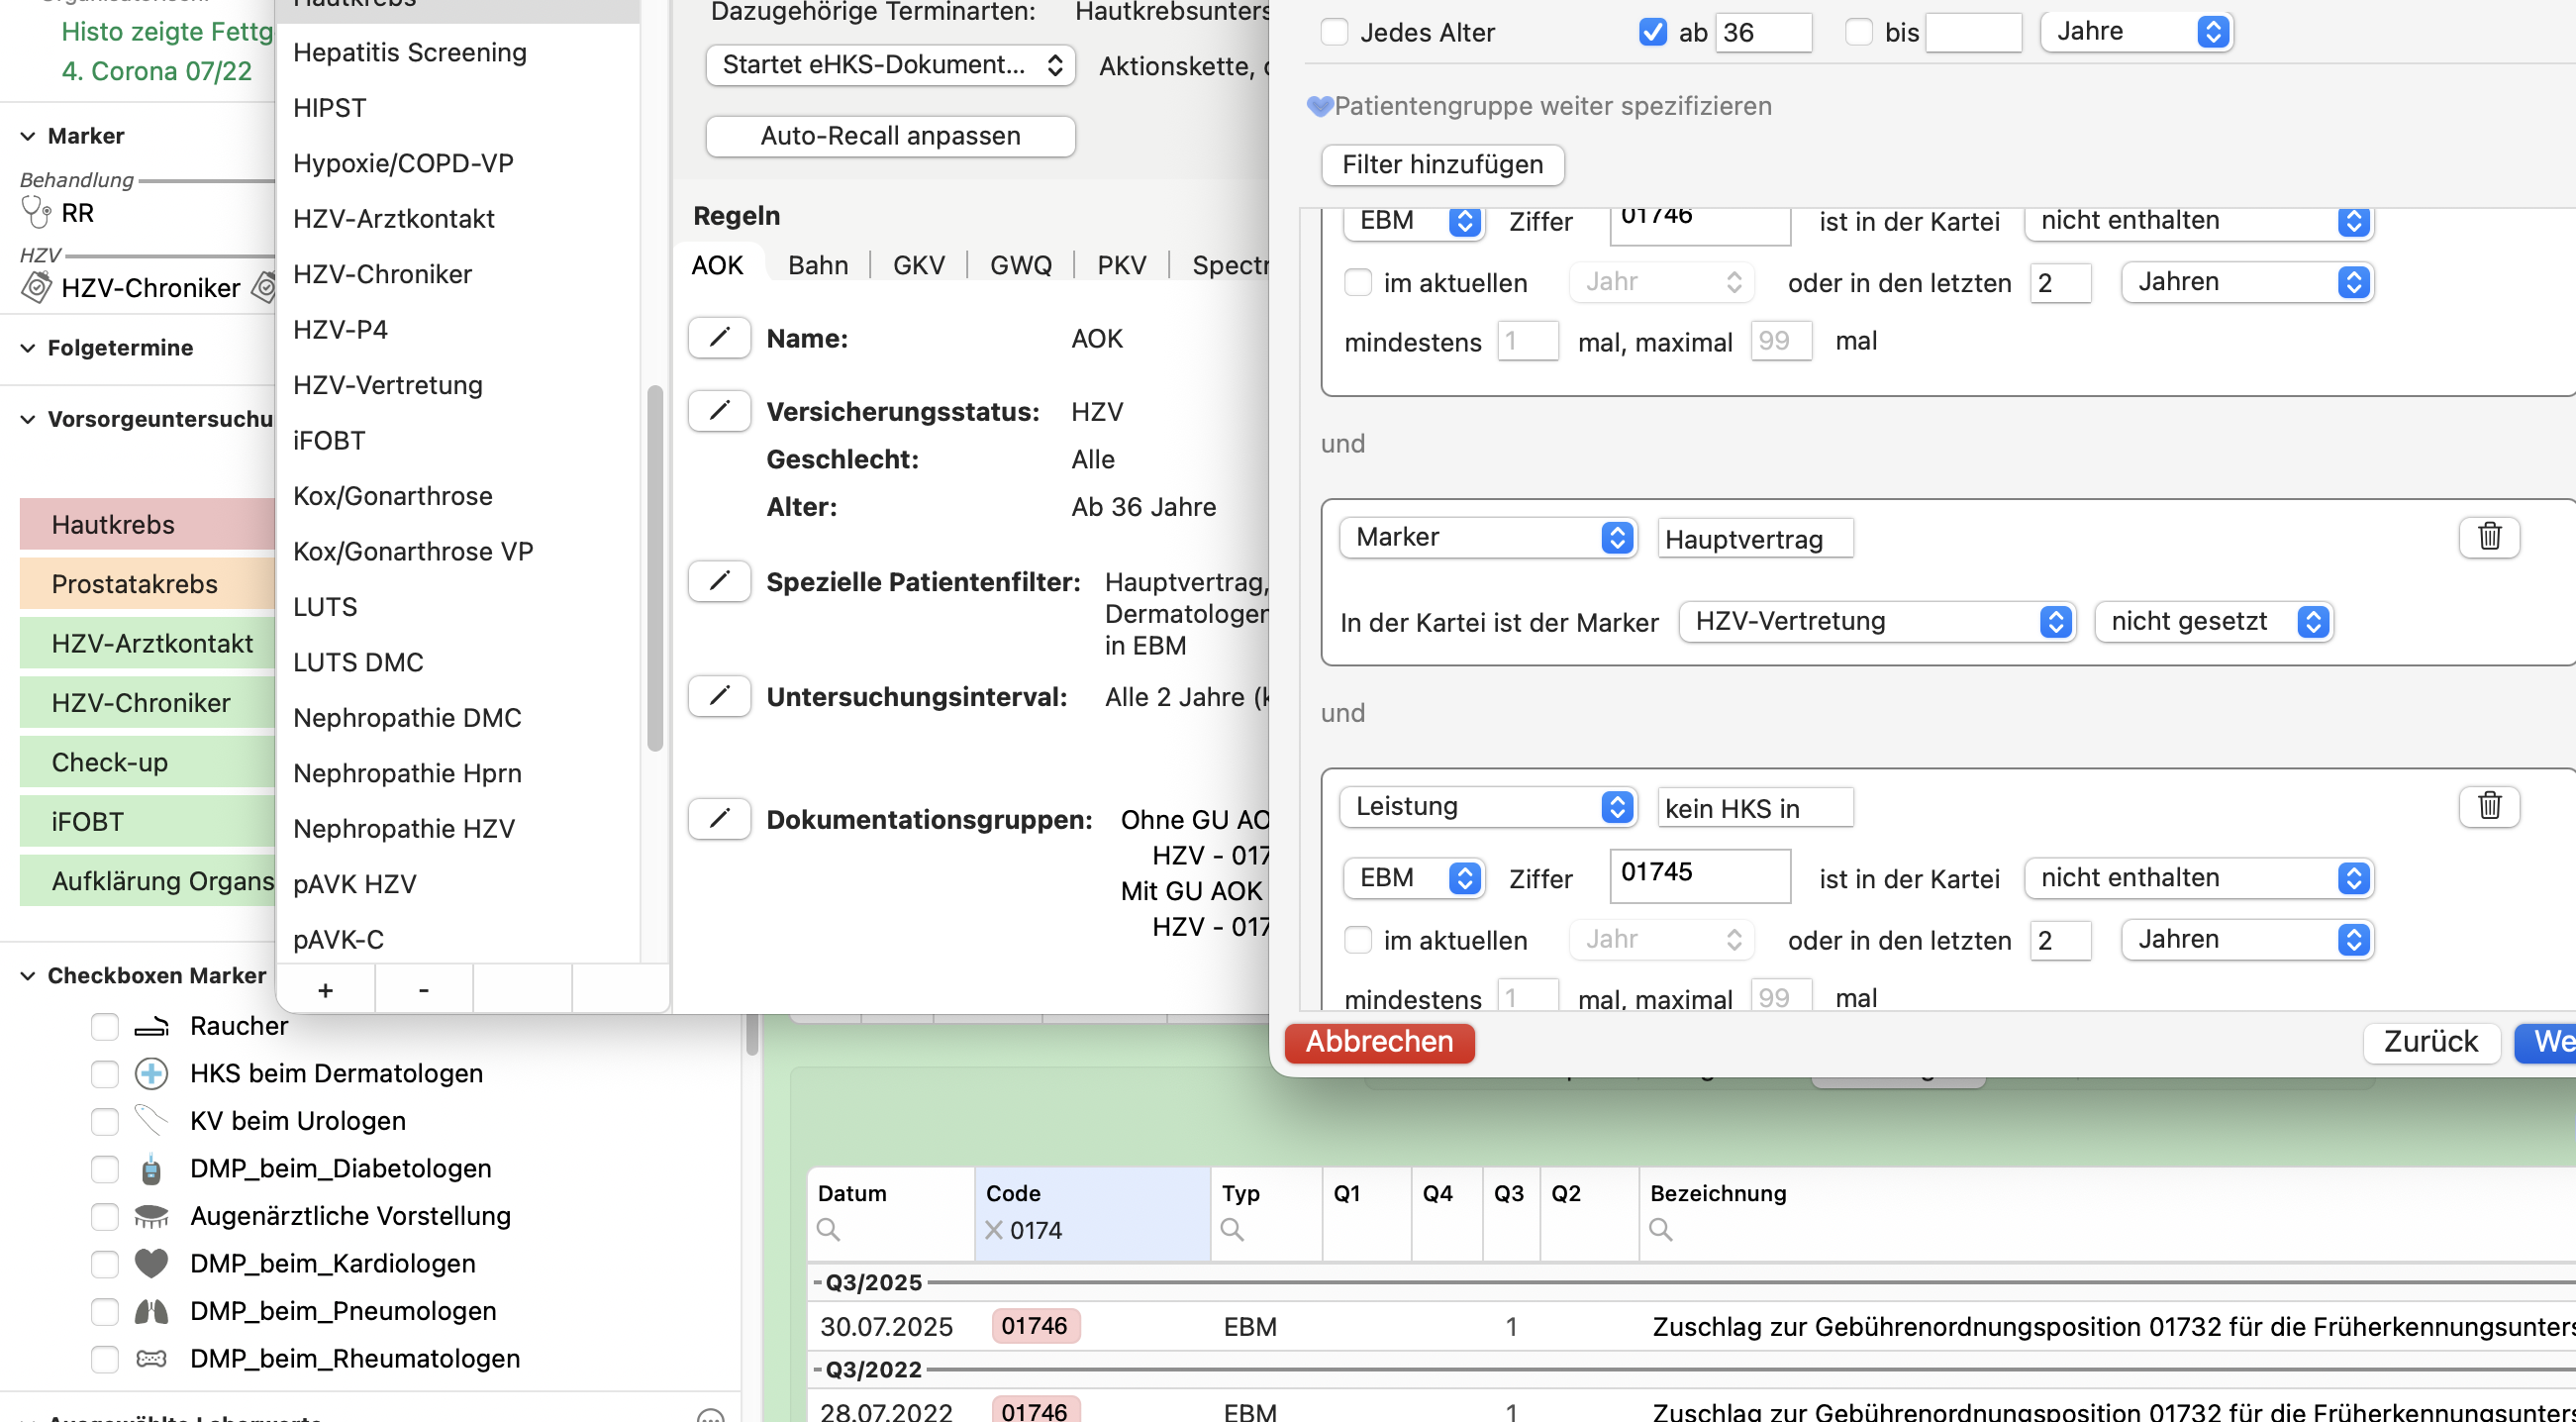This screenshot has width=2576, height=1422.
Task: Click the Datum column search magnifier
Action: 828,1230
